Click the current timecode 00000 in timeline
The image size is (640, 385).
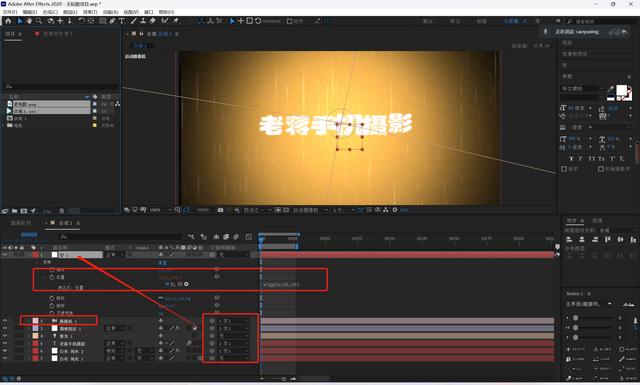pyautogui.click(x=29, y=235)
